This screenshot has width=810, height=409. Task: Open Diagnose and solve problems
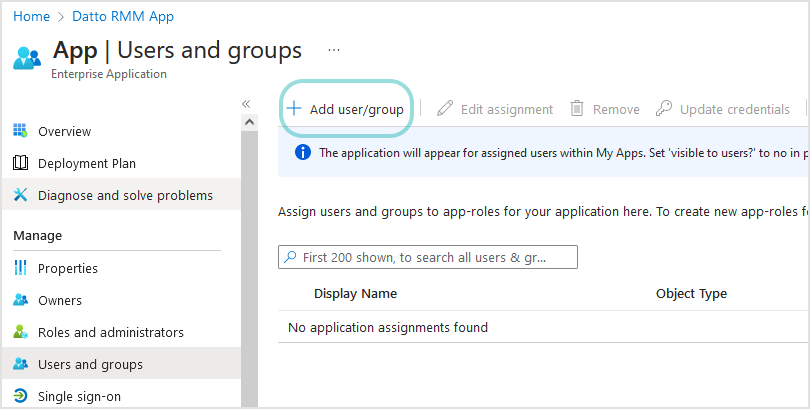(x=126, y=196)
